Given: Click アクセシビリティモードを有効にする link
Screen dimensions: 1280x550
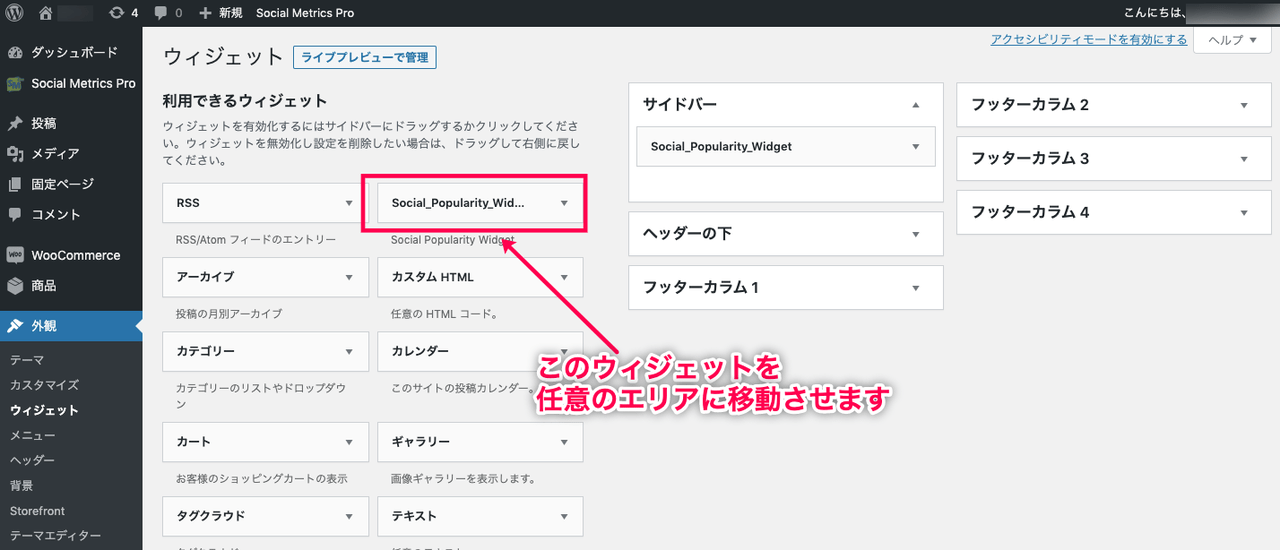Looking at the screenshot, I should point(1089,40).
